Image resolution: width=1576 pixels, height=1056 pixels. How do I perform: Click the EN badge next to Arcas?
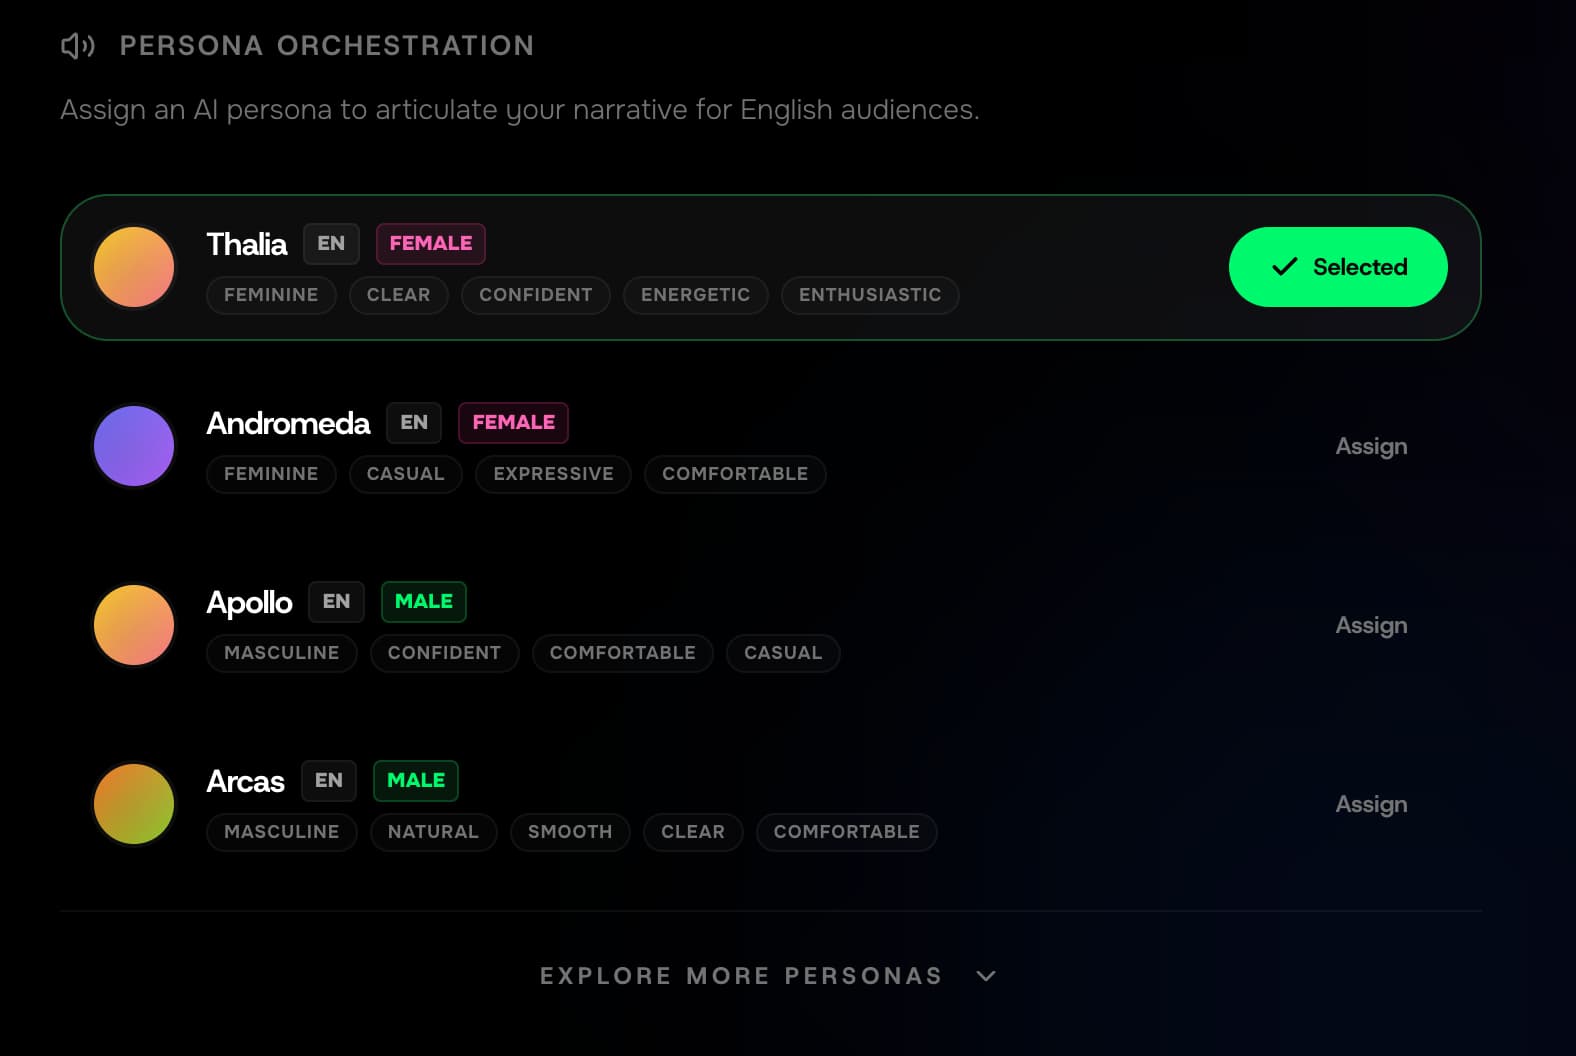(328, 780)
